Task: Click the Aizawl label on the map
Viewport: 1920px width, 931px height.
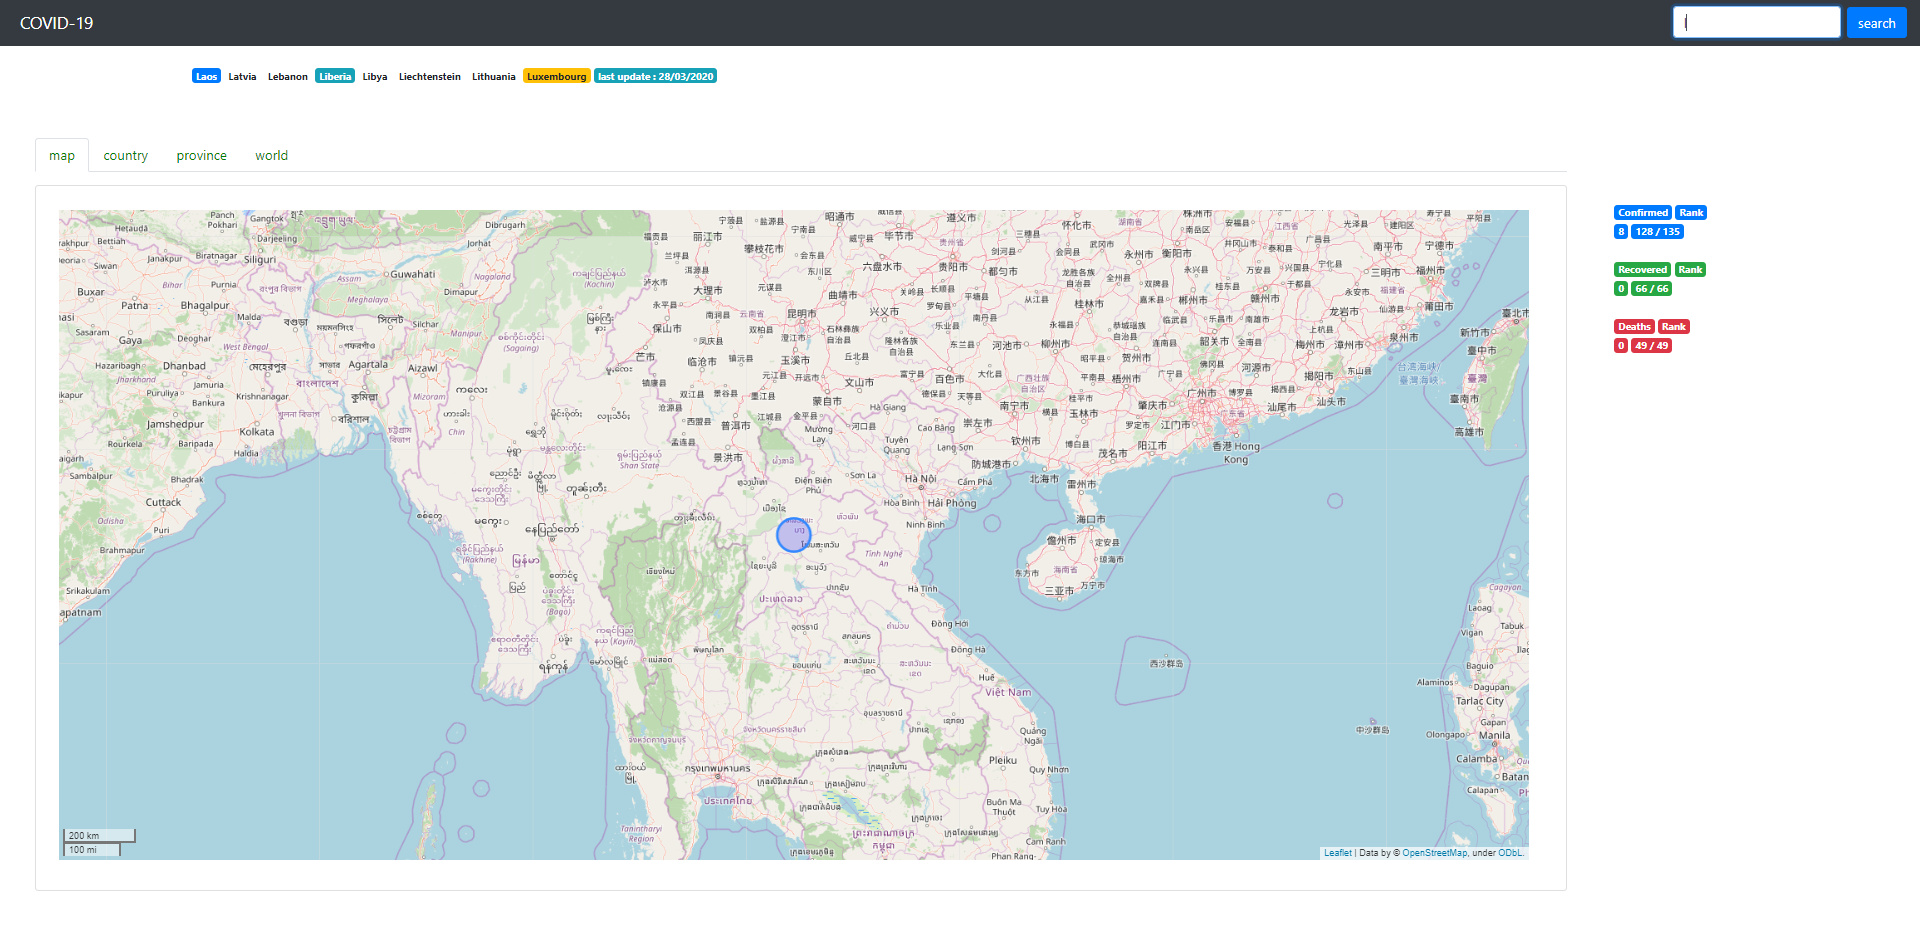Action: (423, 368)
